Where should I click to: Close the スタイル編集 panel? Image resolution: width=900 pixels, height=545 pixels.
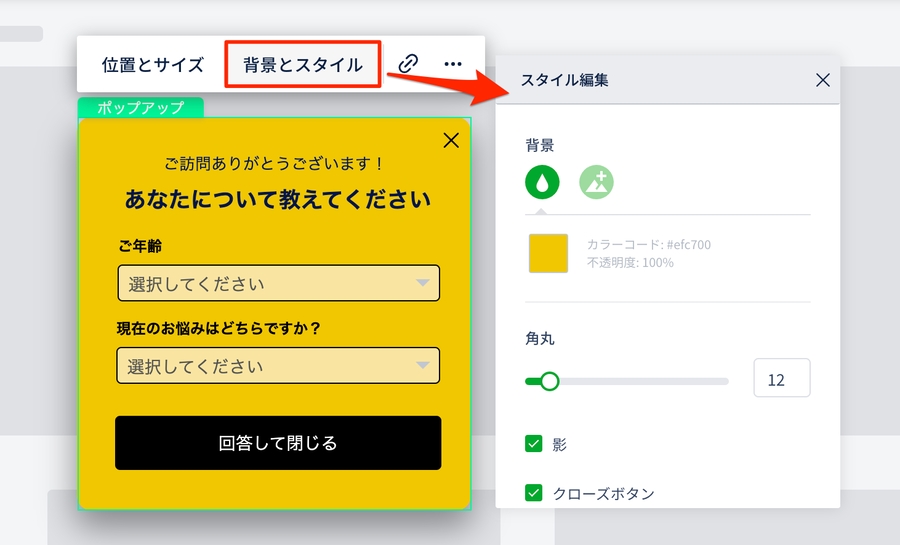(822, 80)
